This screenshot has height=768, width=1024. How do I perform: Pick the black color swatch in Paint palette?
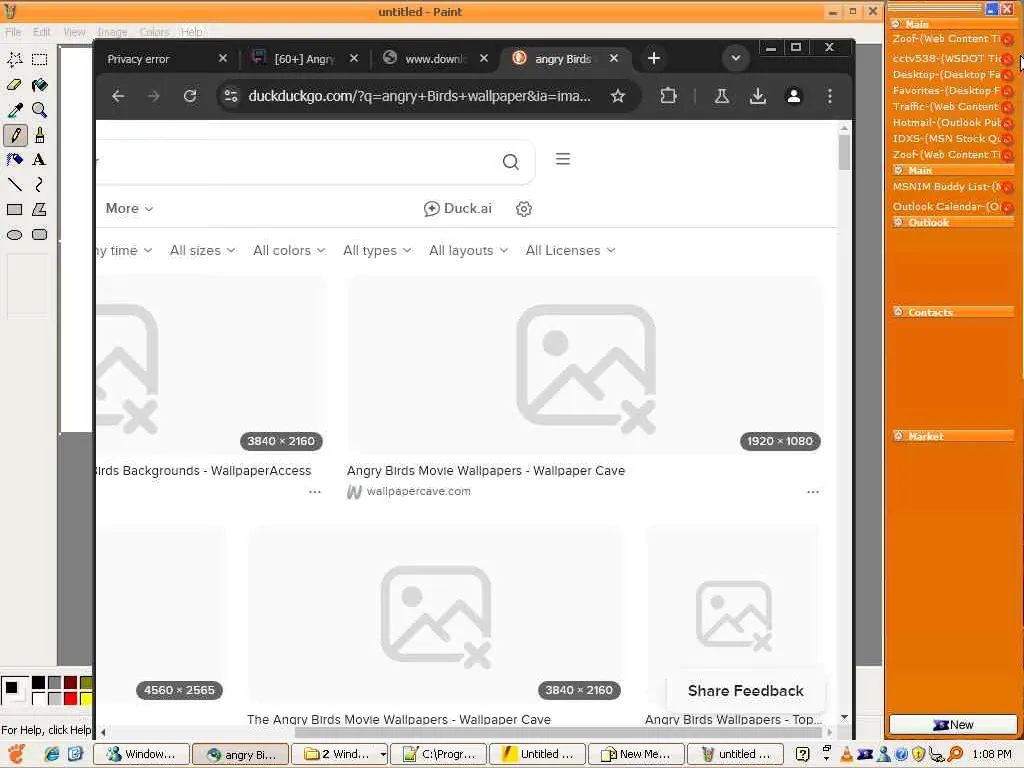(39, 683)
